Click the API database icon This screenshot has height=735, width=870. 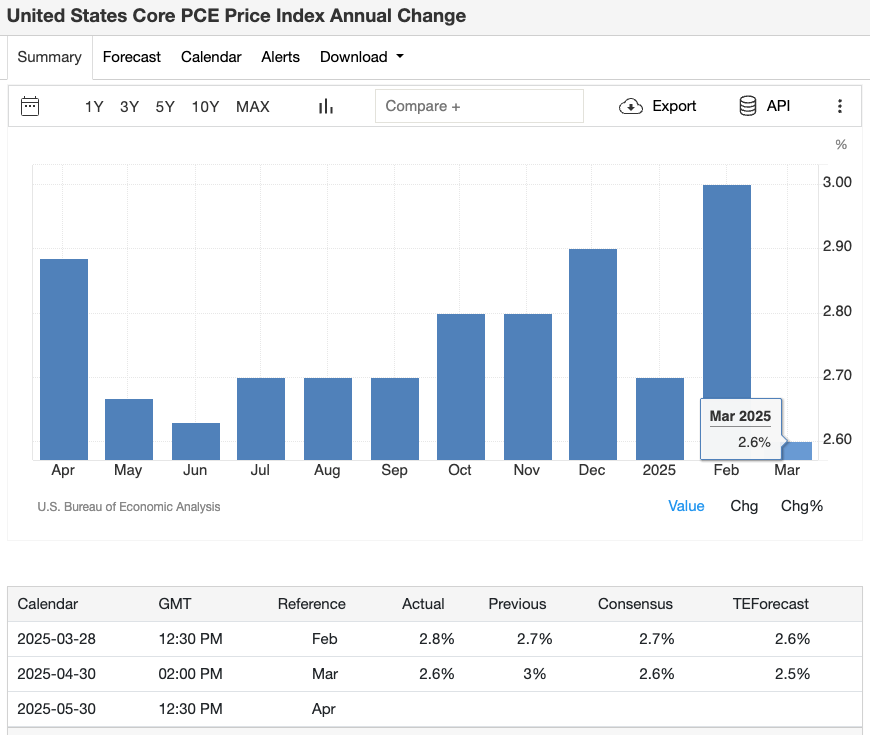click(747, 106)
